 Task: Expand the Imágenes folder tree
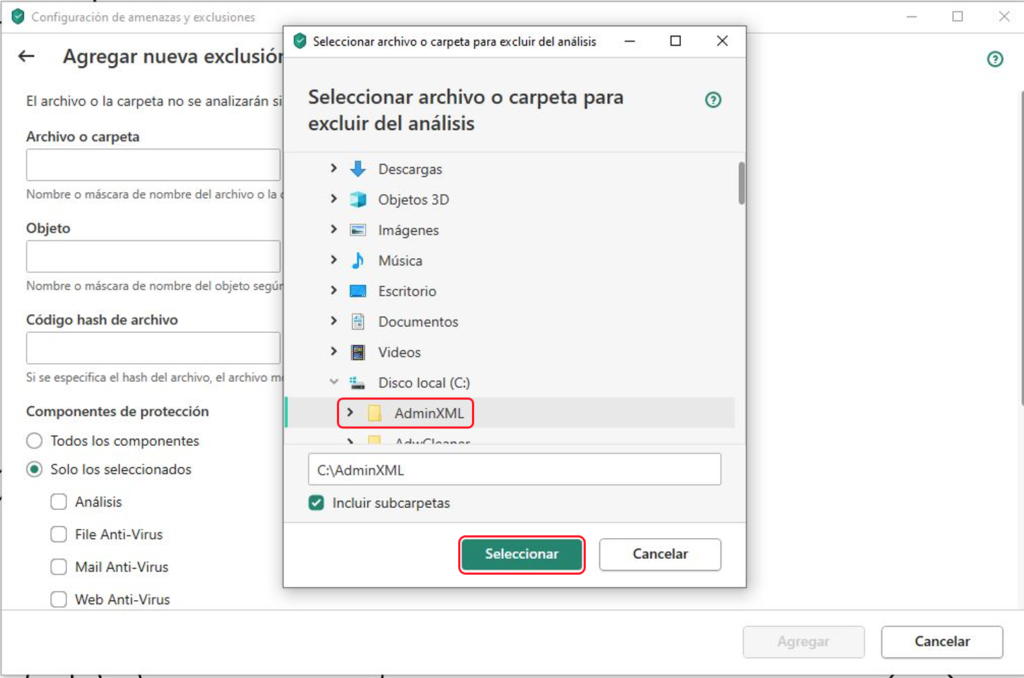(x=334, y=230)
